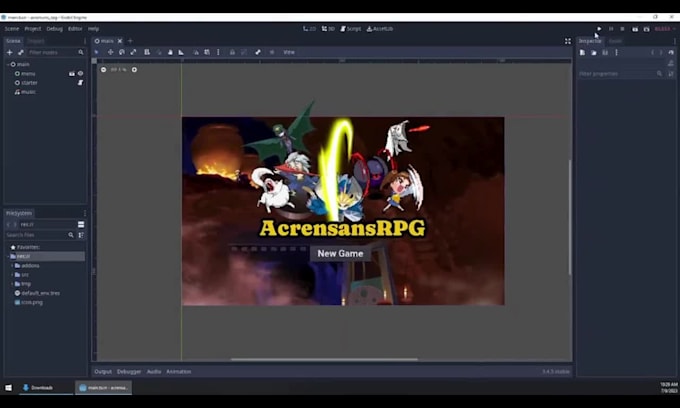Select the Scene dock tab

point(13,41)
